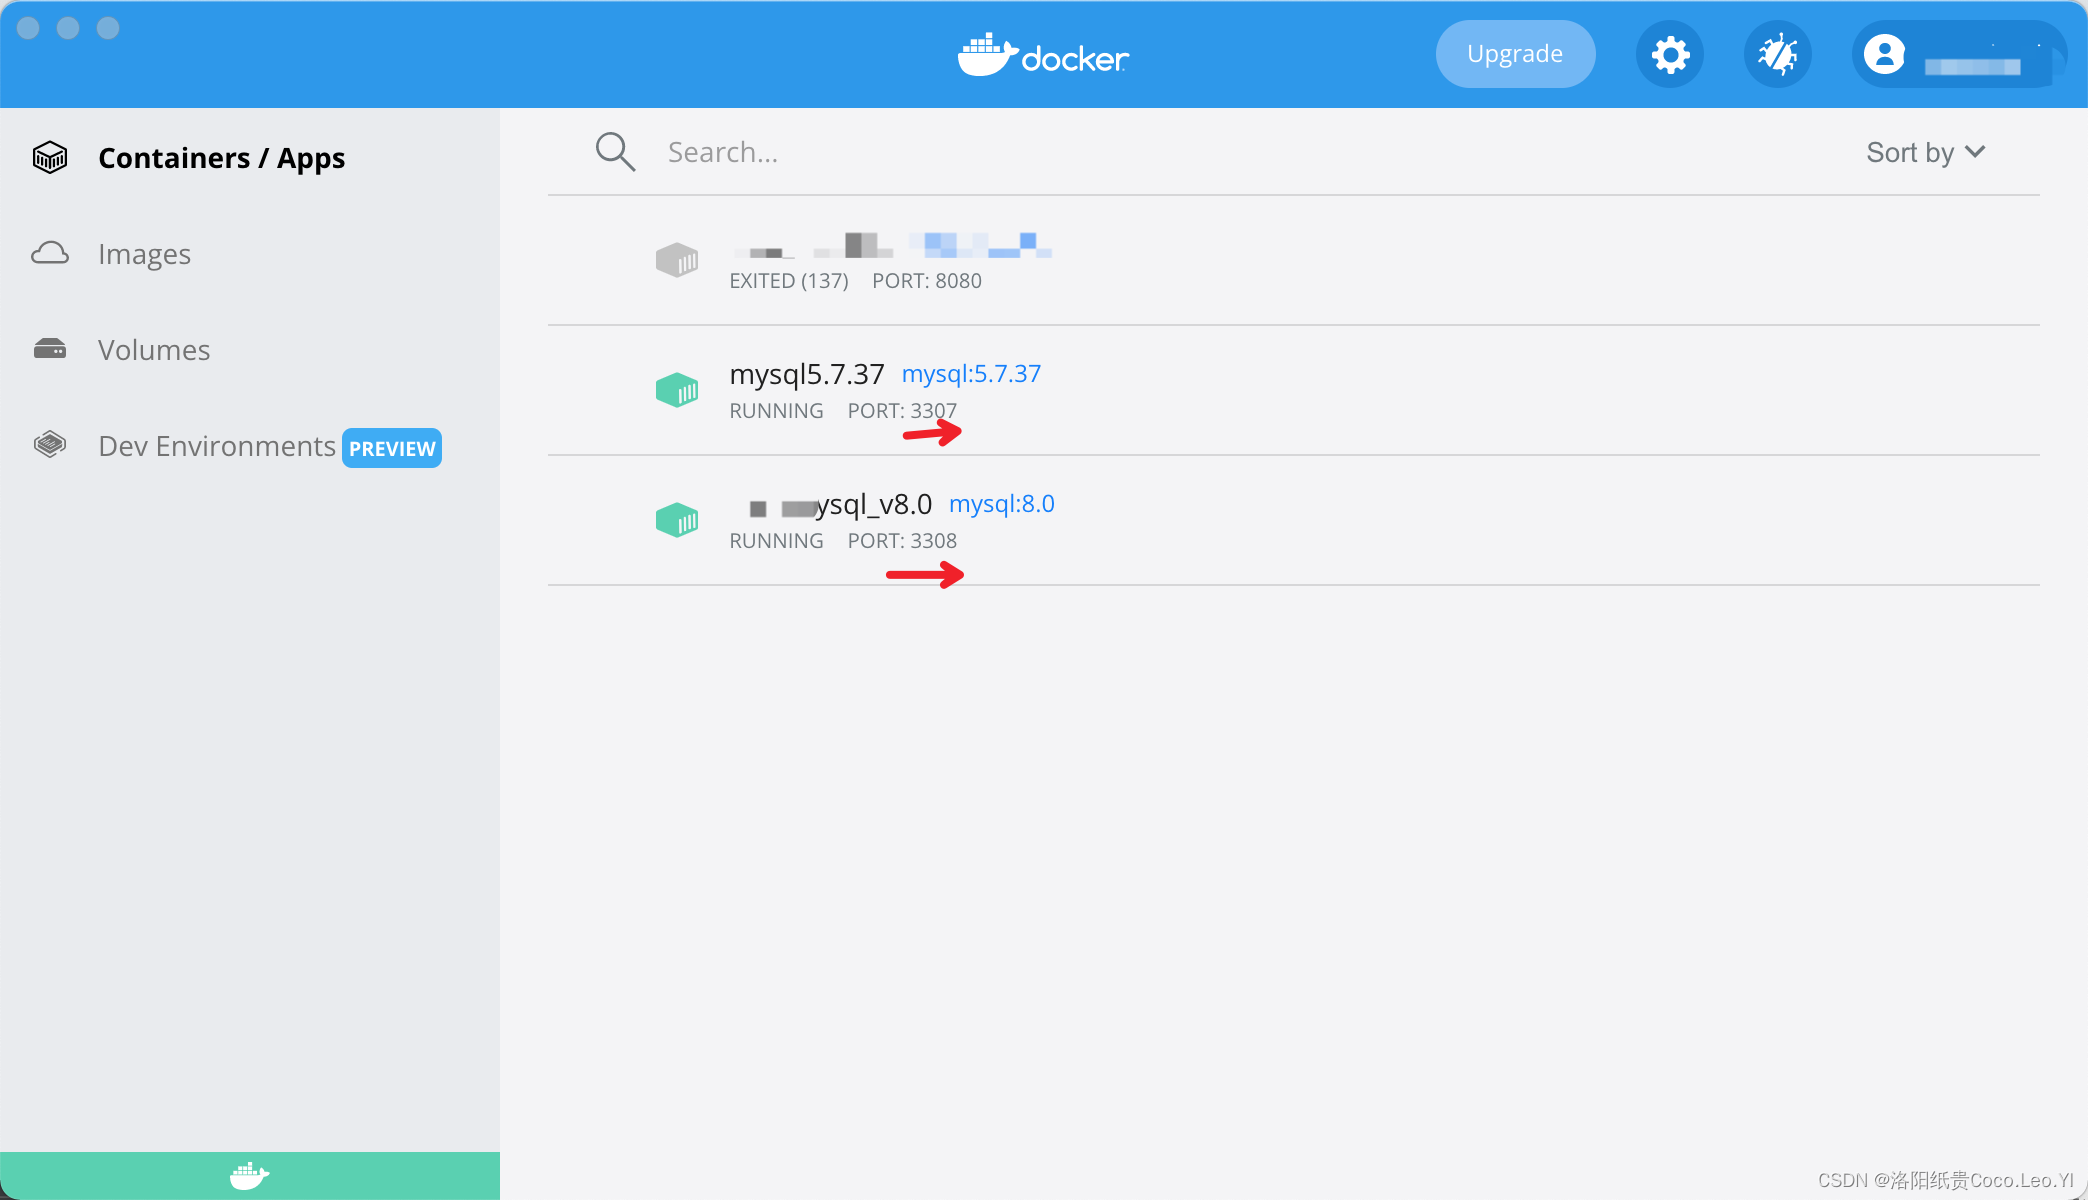The height and width of the screenshot is (1200, 2088).
Task: Open the Settings gear icon
Action: coord(1670,54)
